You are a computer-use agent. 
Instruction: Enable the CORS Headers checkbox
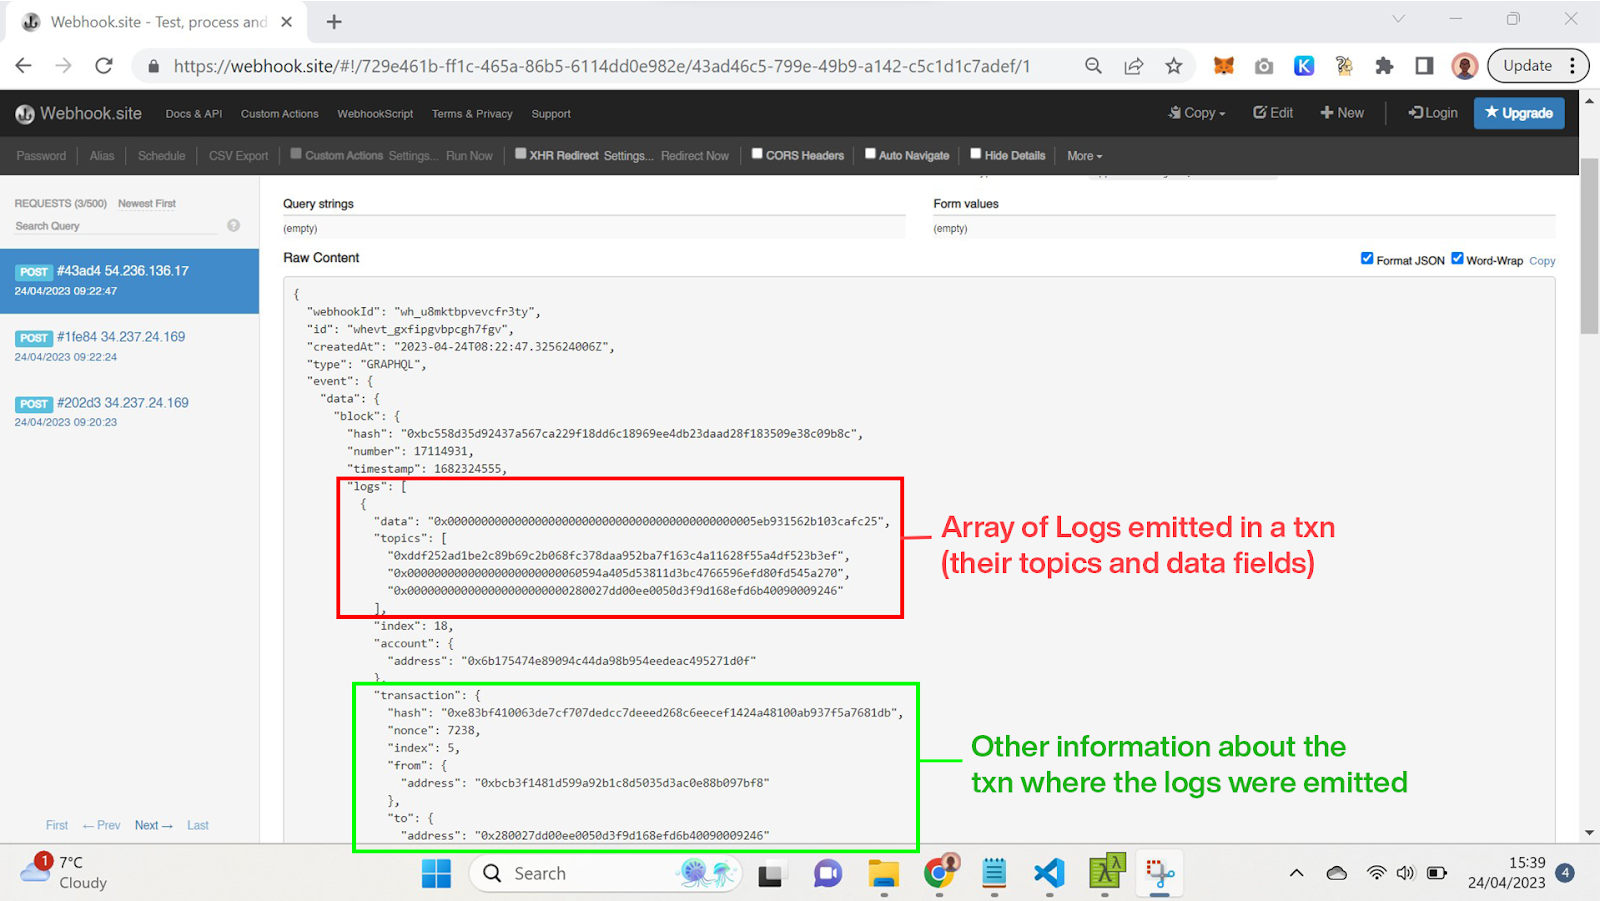tap(757, 154)
